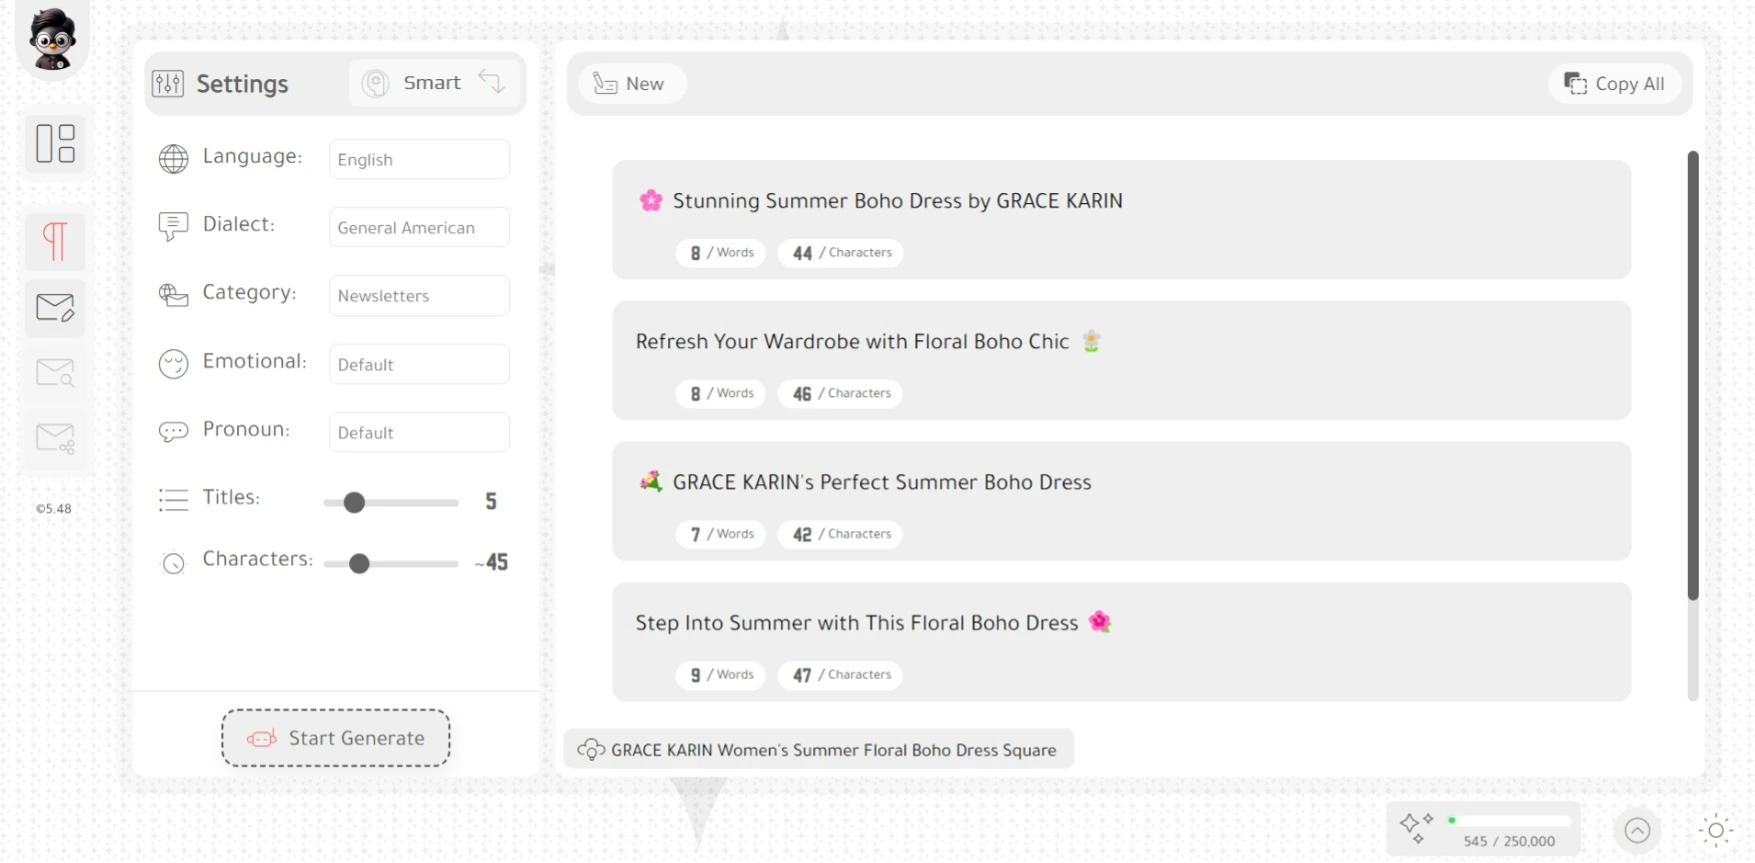Viewport: 1755px width, 863px height.
Task: Click the 545 / 250,000 usage progress bar
Action: [x=1510, y=820]
